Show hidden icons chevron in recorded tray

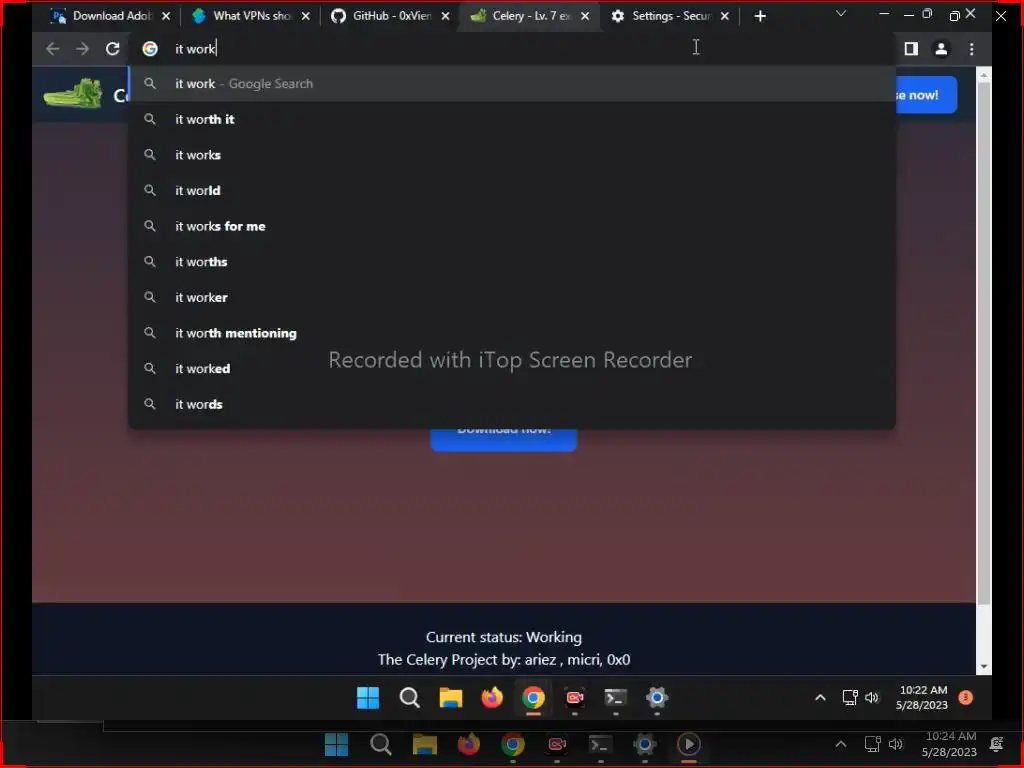tap(820, 698)
